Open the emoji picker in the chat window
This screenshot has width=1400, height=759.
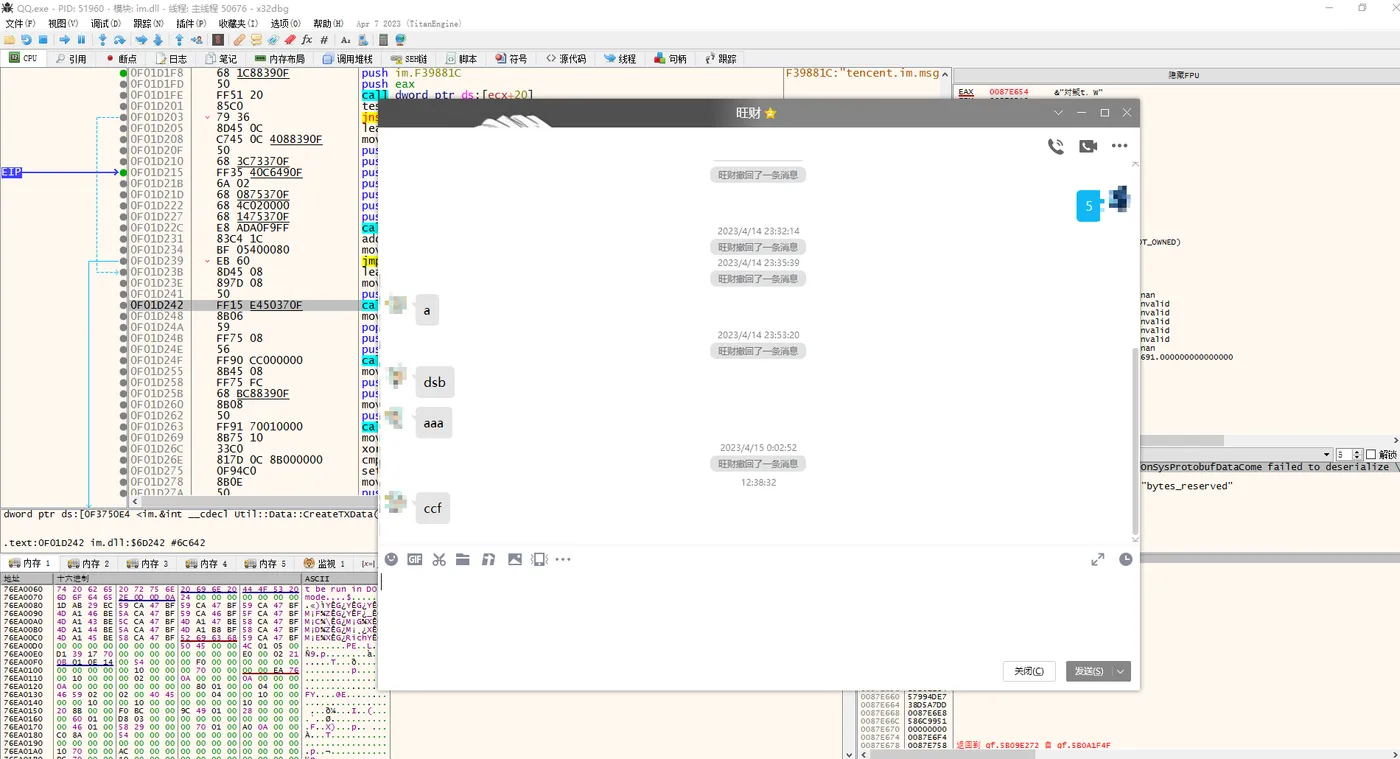[x=391, y=559]
